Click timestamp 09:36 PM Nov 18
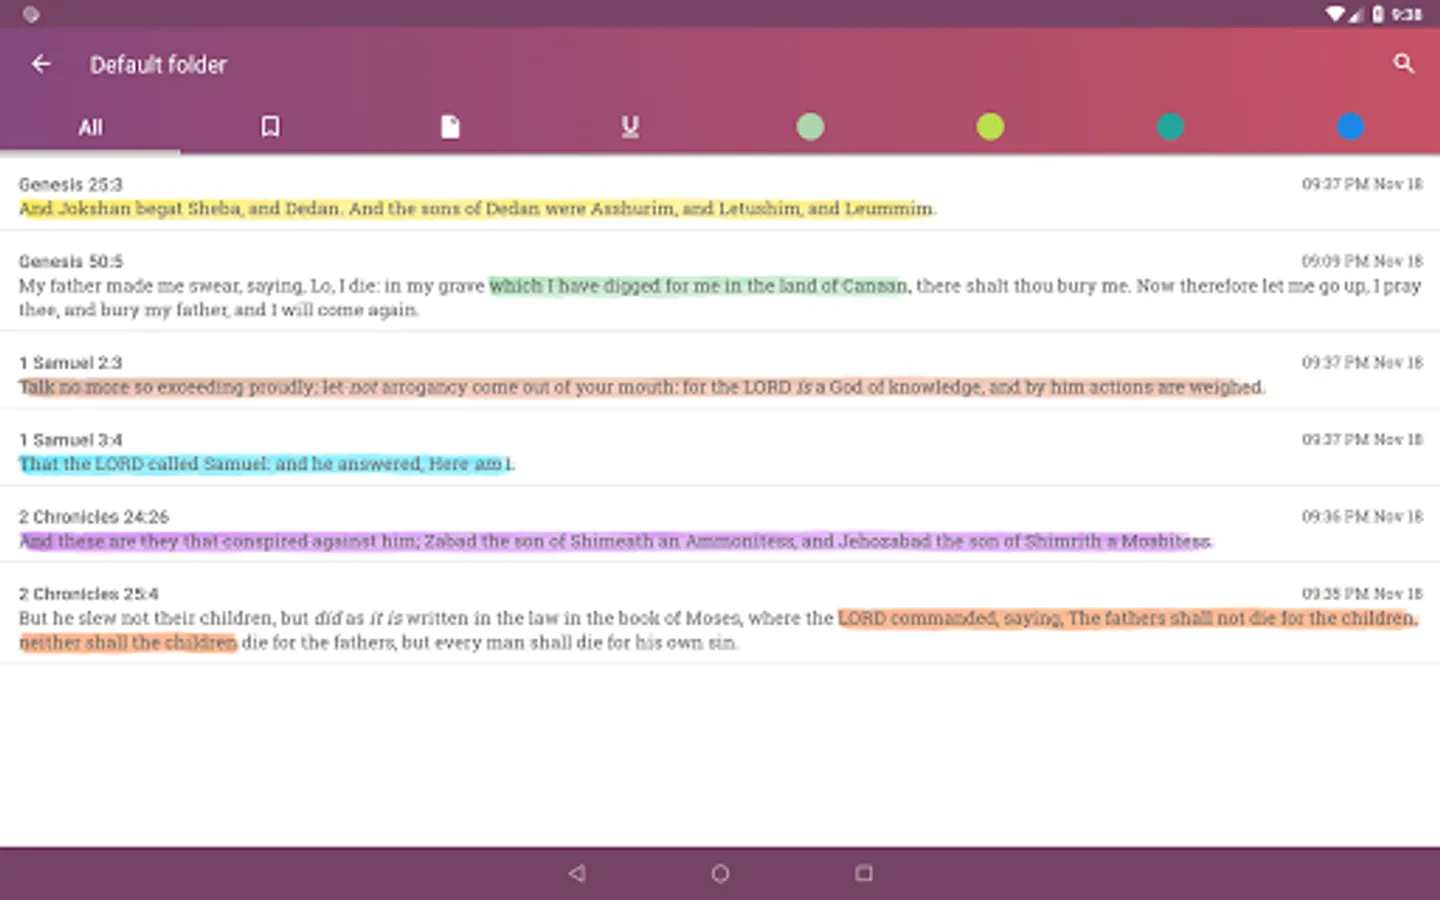Viewport: 1440px width, 900px height. click(x=1361, y=516)
